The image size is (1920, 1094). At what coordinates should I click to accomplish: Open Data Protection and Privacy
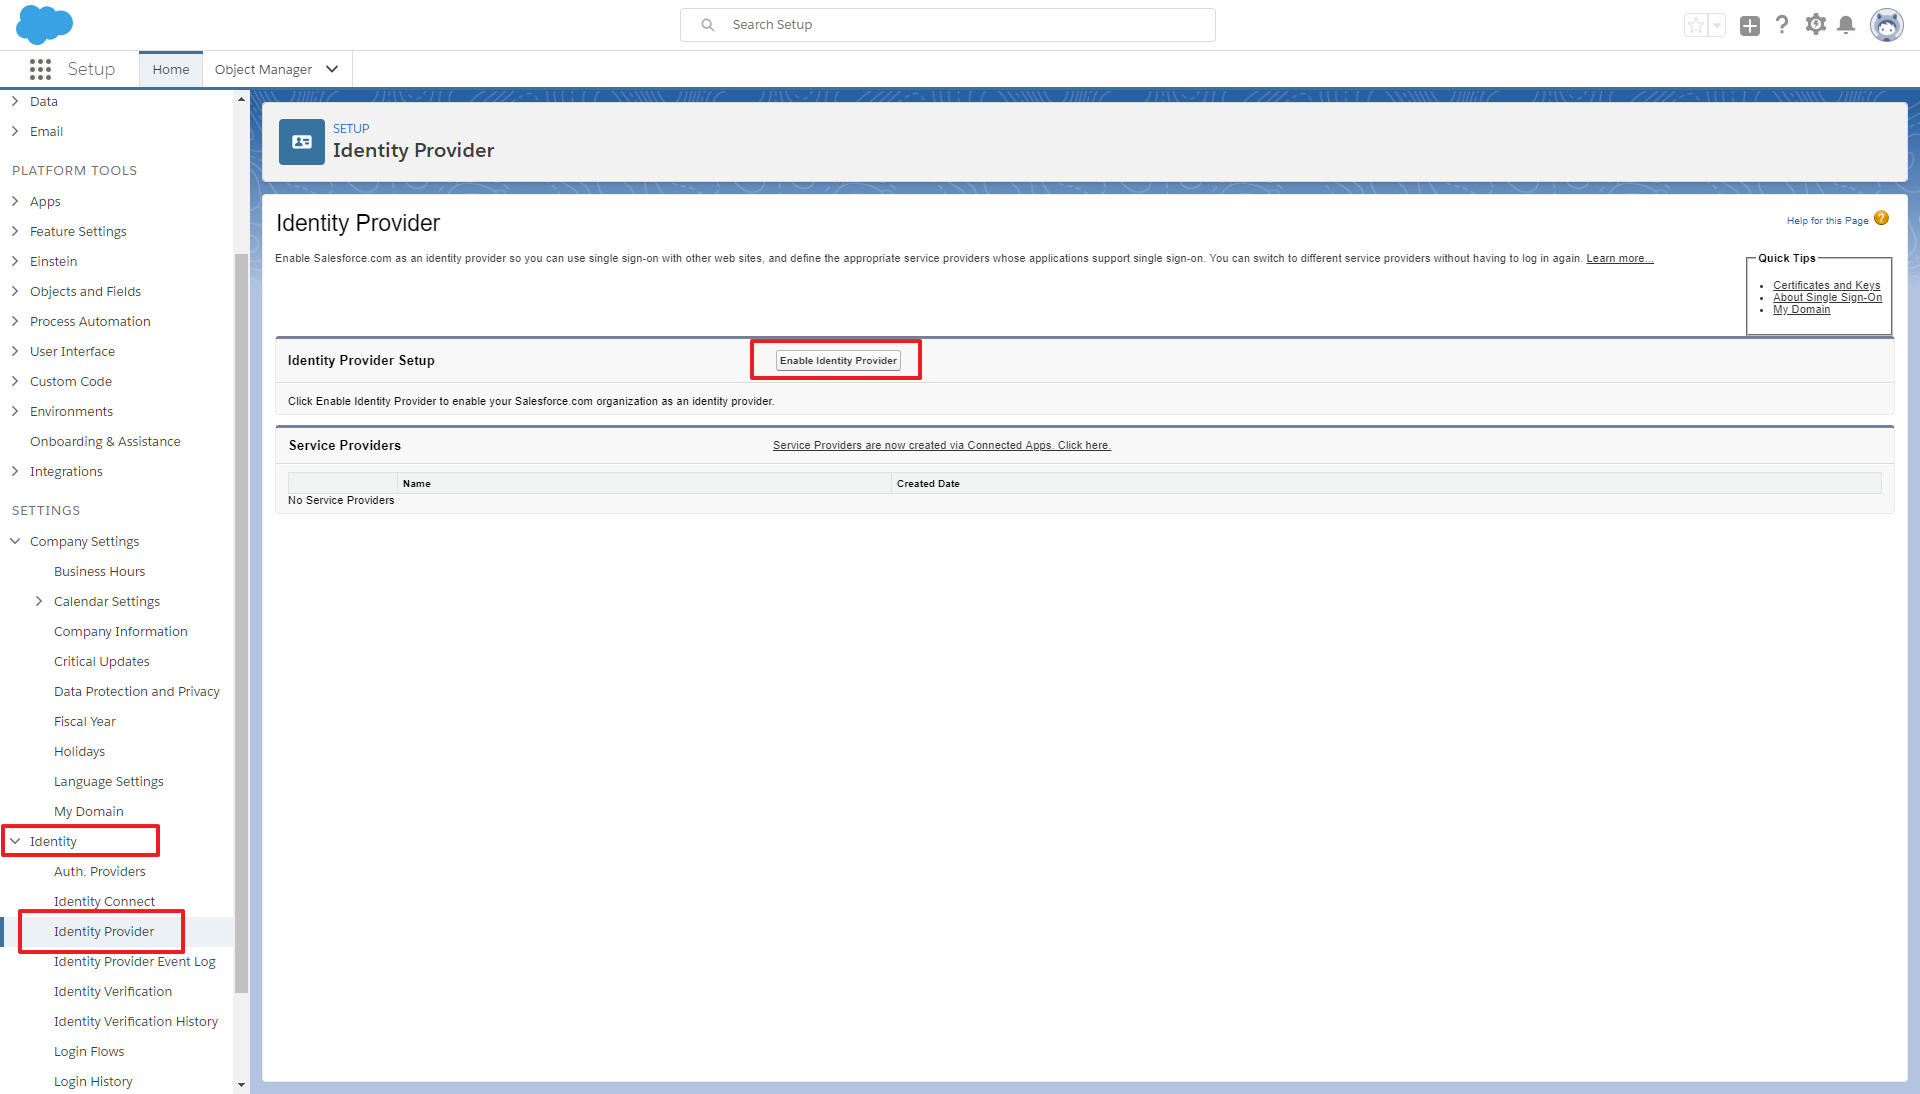coord(137,691)
